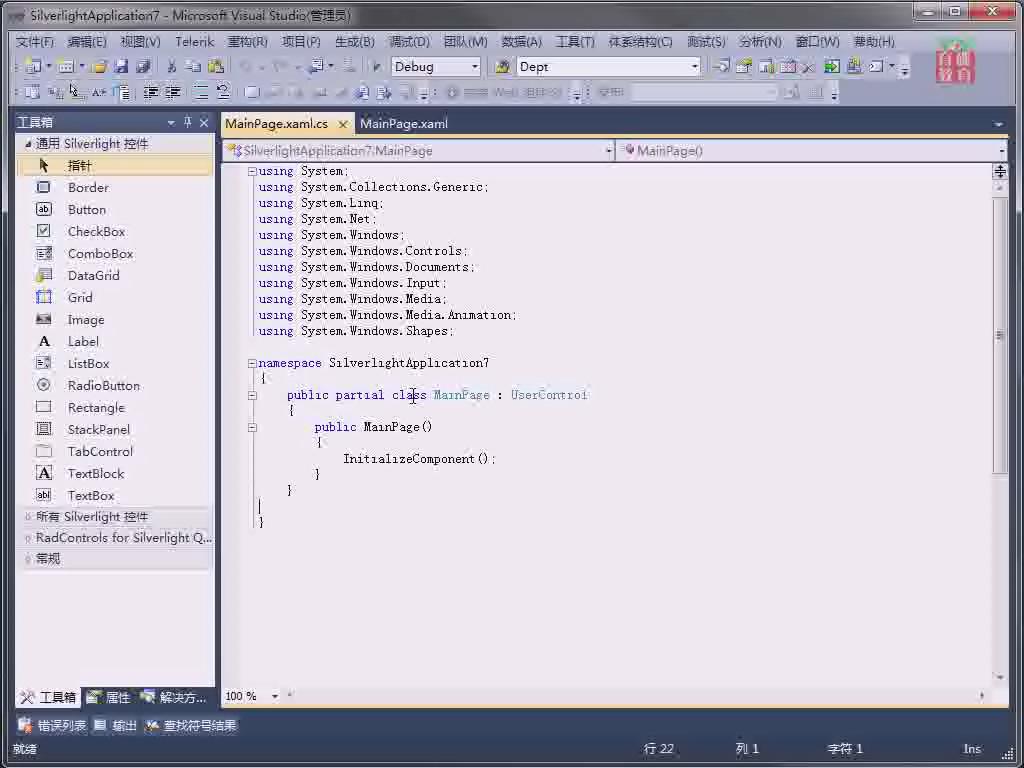Open the 输出 output tab
The height and width of the screenshot is (768, 1024).
[115, 726]
